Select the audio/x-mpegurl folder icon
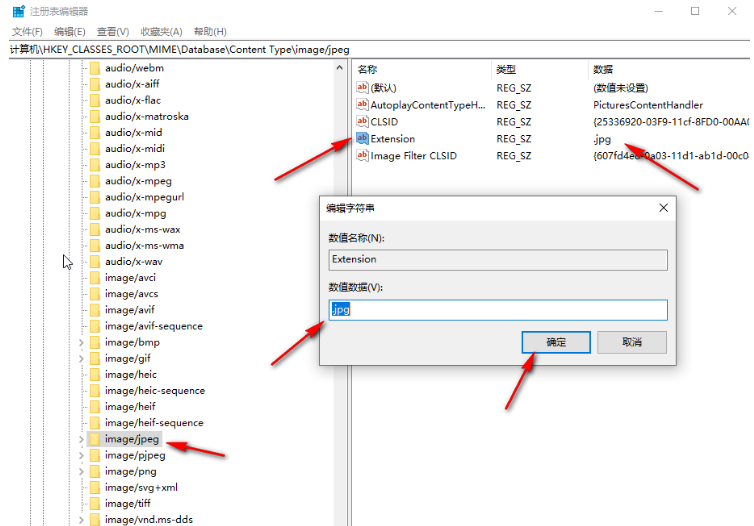The image size is (754, 526). click(95, 197)
